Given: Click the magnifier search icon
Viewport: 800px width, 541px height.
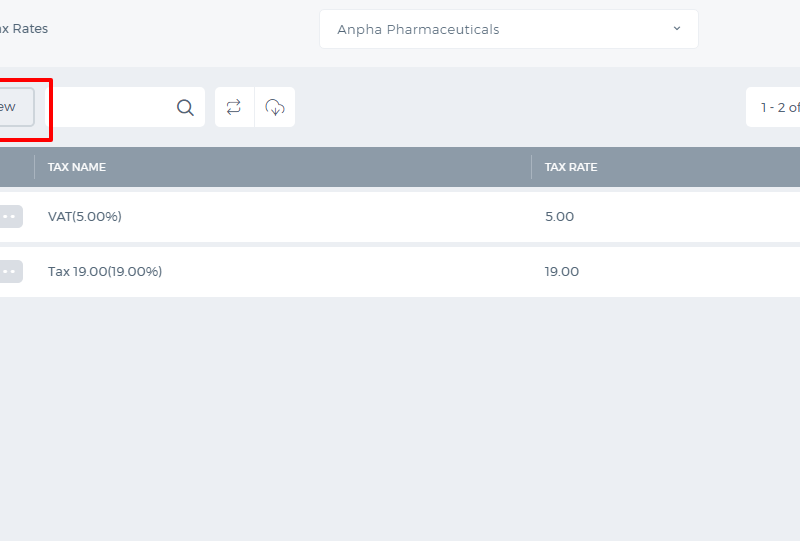Looking at the screenshot, I should point(185,107).
